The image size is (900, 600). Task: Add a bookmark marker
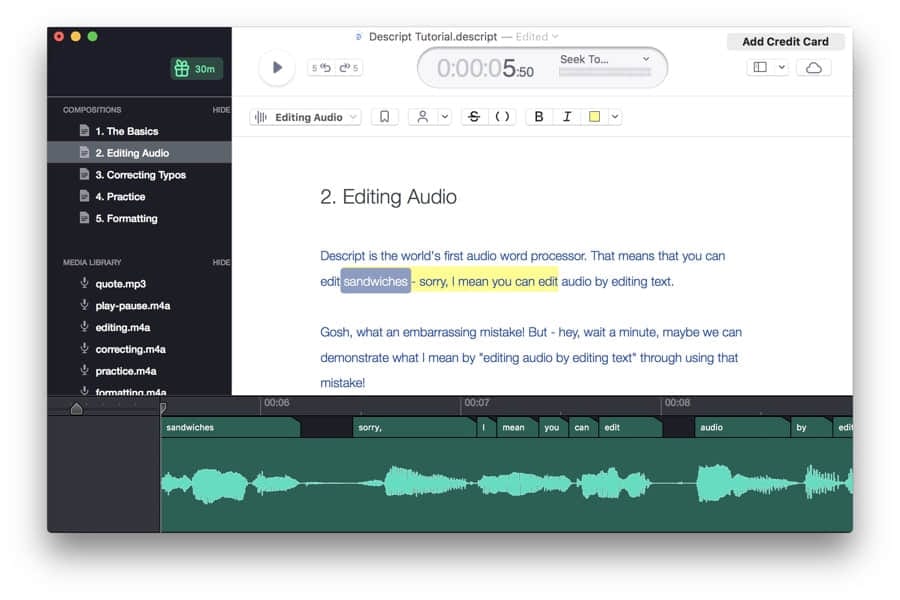pyautogui.click(x=385, y=117)
